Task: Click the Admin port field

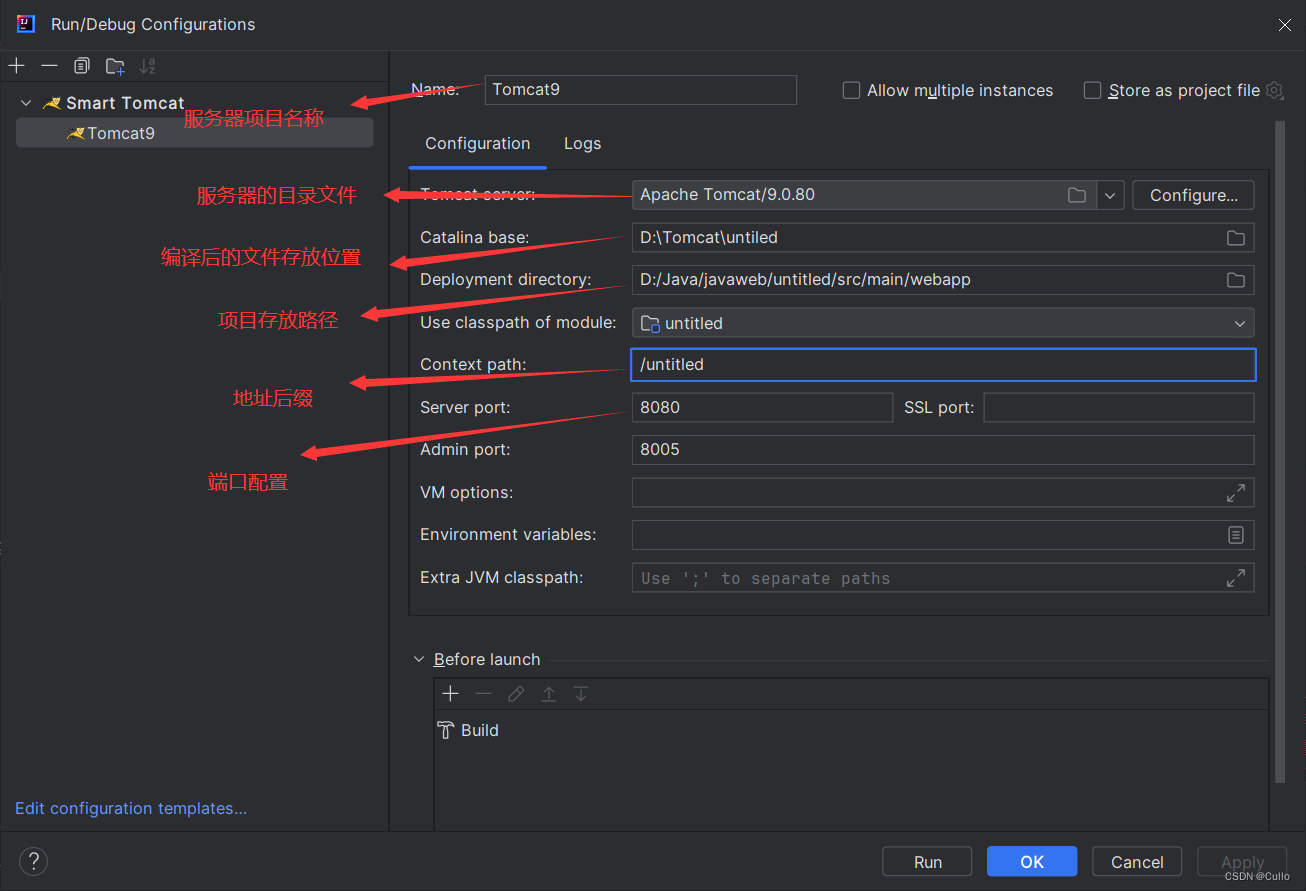Action: (943, 450)
